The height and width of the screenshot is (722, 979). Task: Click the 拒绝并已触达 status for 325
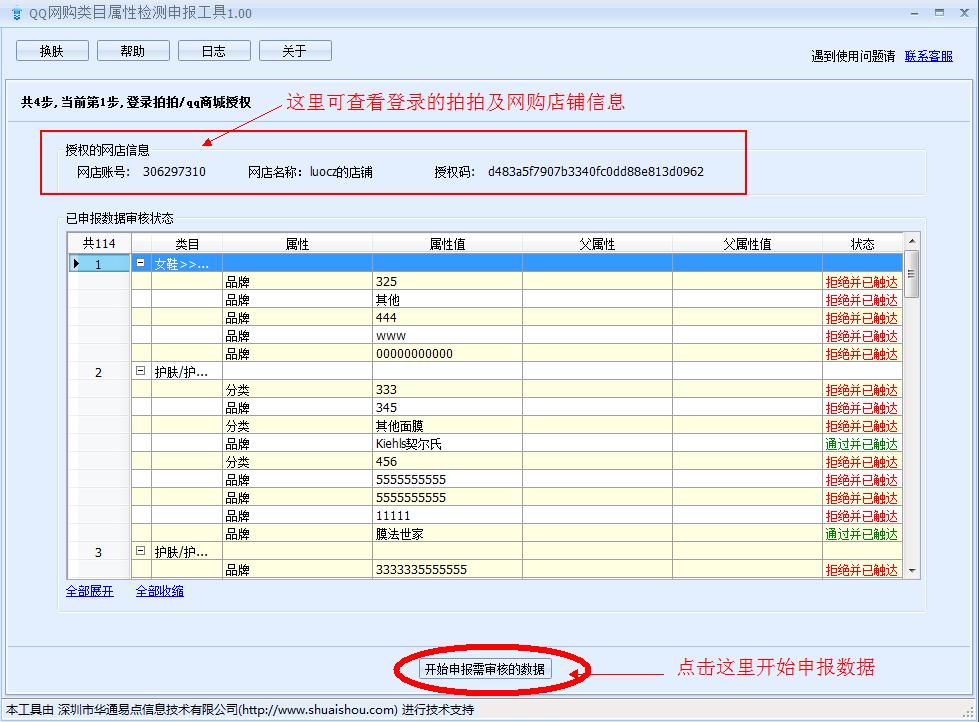click(862, 282)
